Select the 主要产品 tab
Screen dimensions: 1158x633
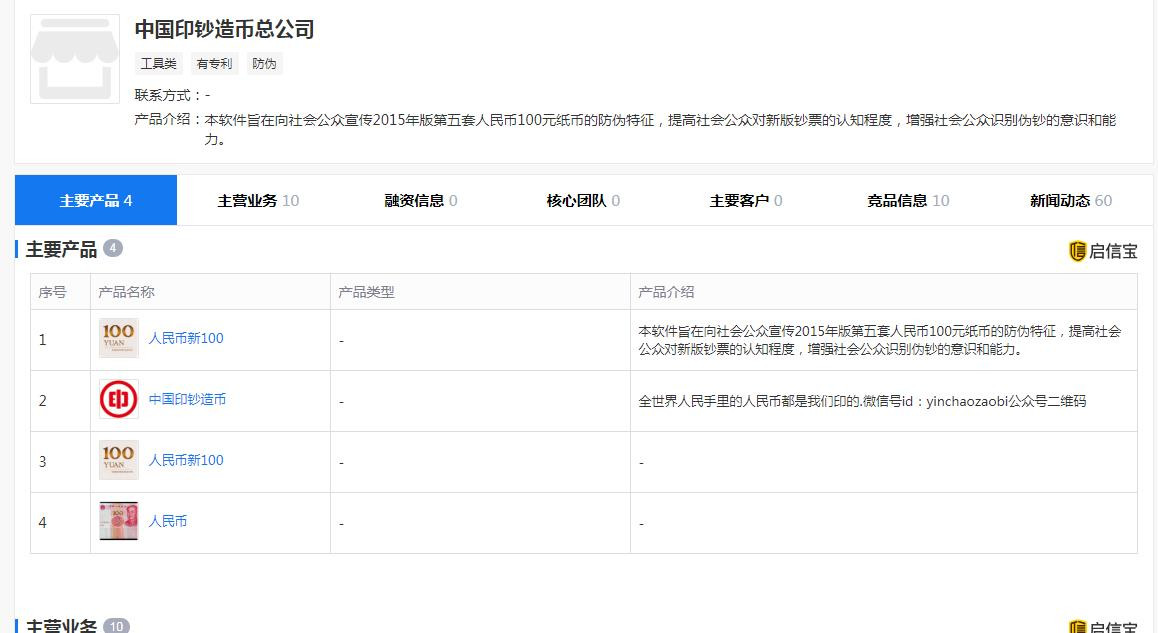pos(96,201)
